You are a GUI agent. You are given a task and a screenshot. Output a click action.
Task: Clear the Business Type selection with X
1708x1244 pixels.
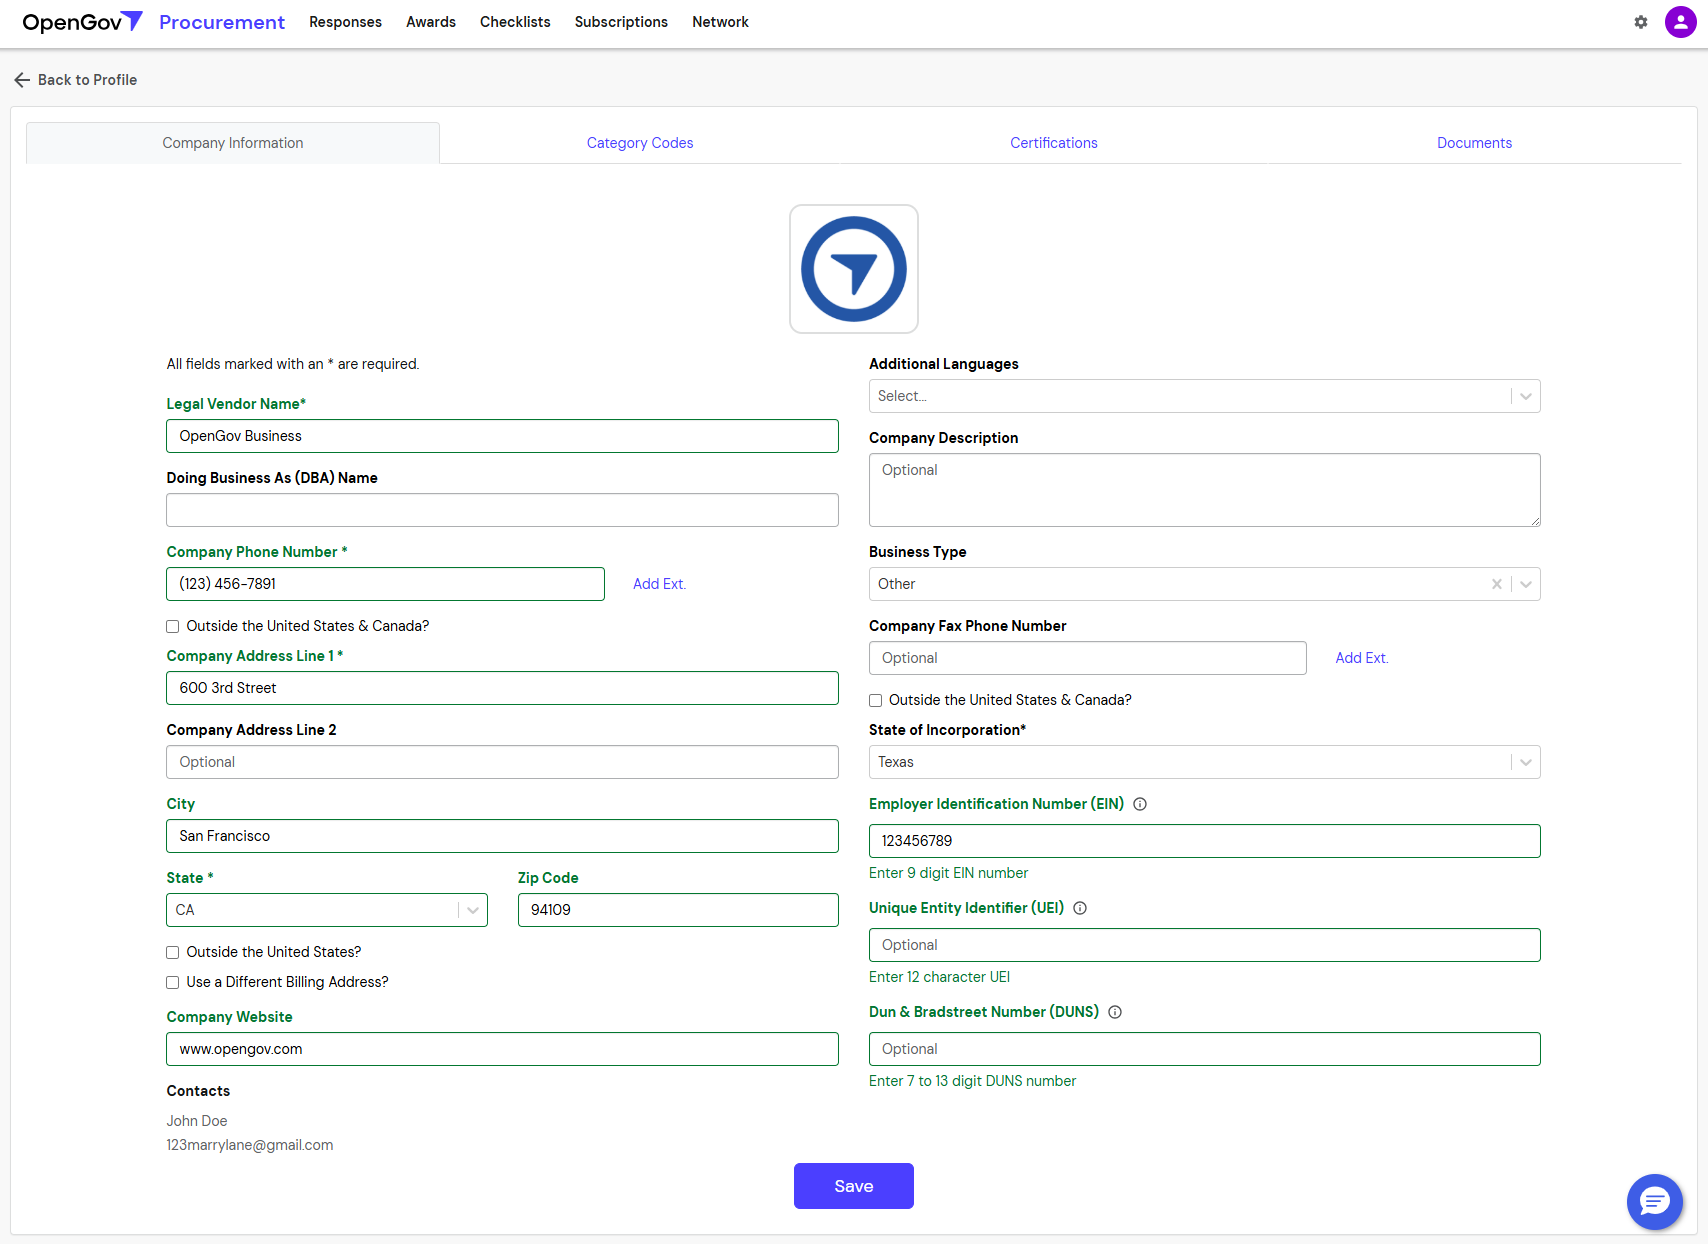[1497, 584]
